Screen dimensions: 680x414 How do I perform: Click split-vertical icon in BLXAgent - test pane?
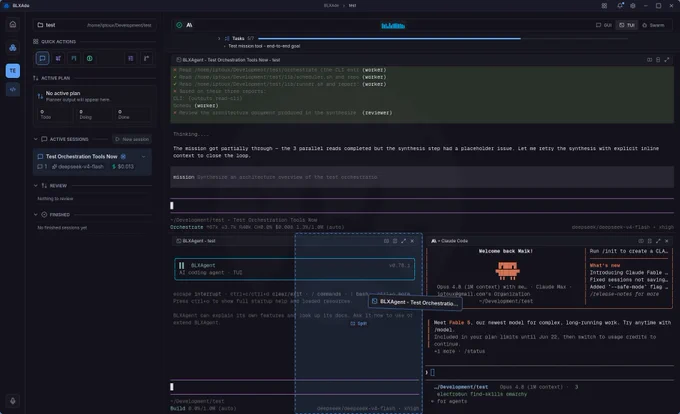click(395, 241)
